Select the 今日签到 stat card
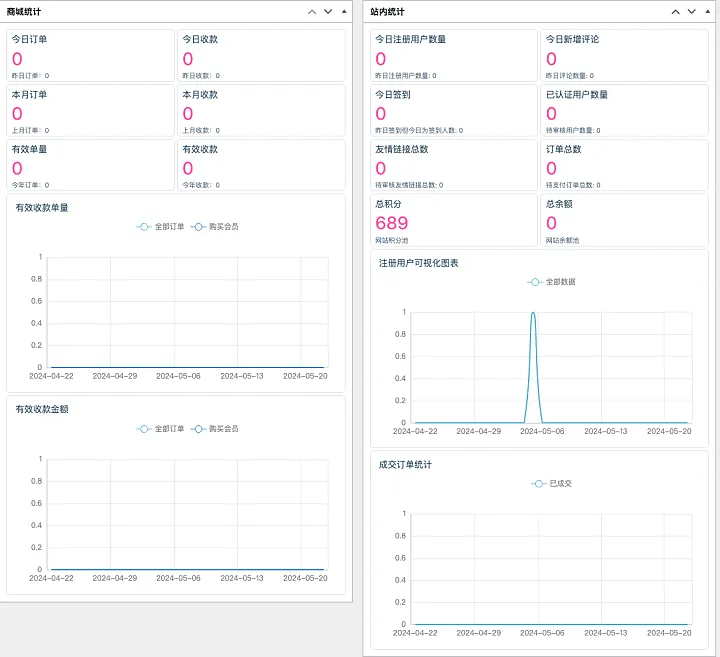The height and width of the screenshot is (657, 720). pyautogui.click(x=454, y=111)
